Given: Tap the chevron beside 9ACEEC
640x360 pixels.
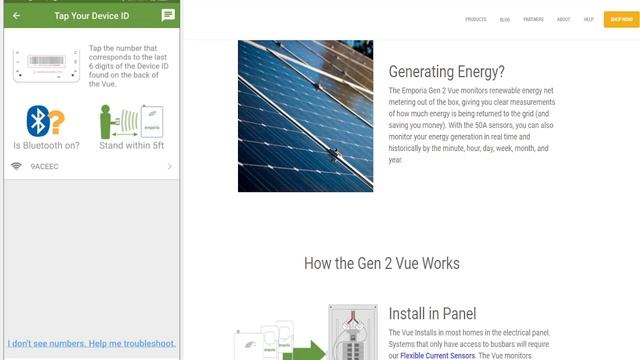Looking at the screenshot, I should [x=169, y=167].
